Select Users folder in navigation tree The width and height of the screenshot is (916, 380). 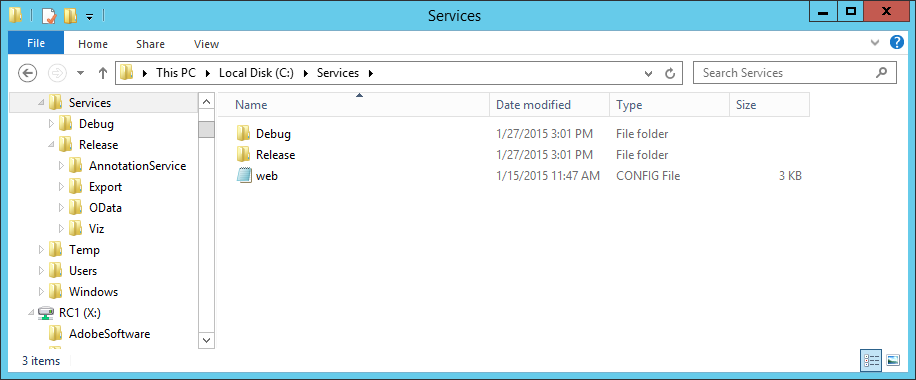click(x=83, y=271)
